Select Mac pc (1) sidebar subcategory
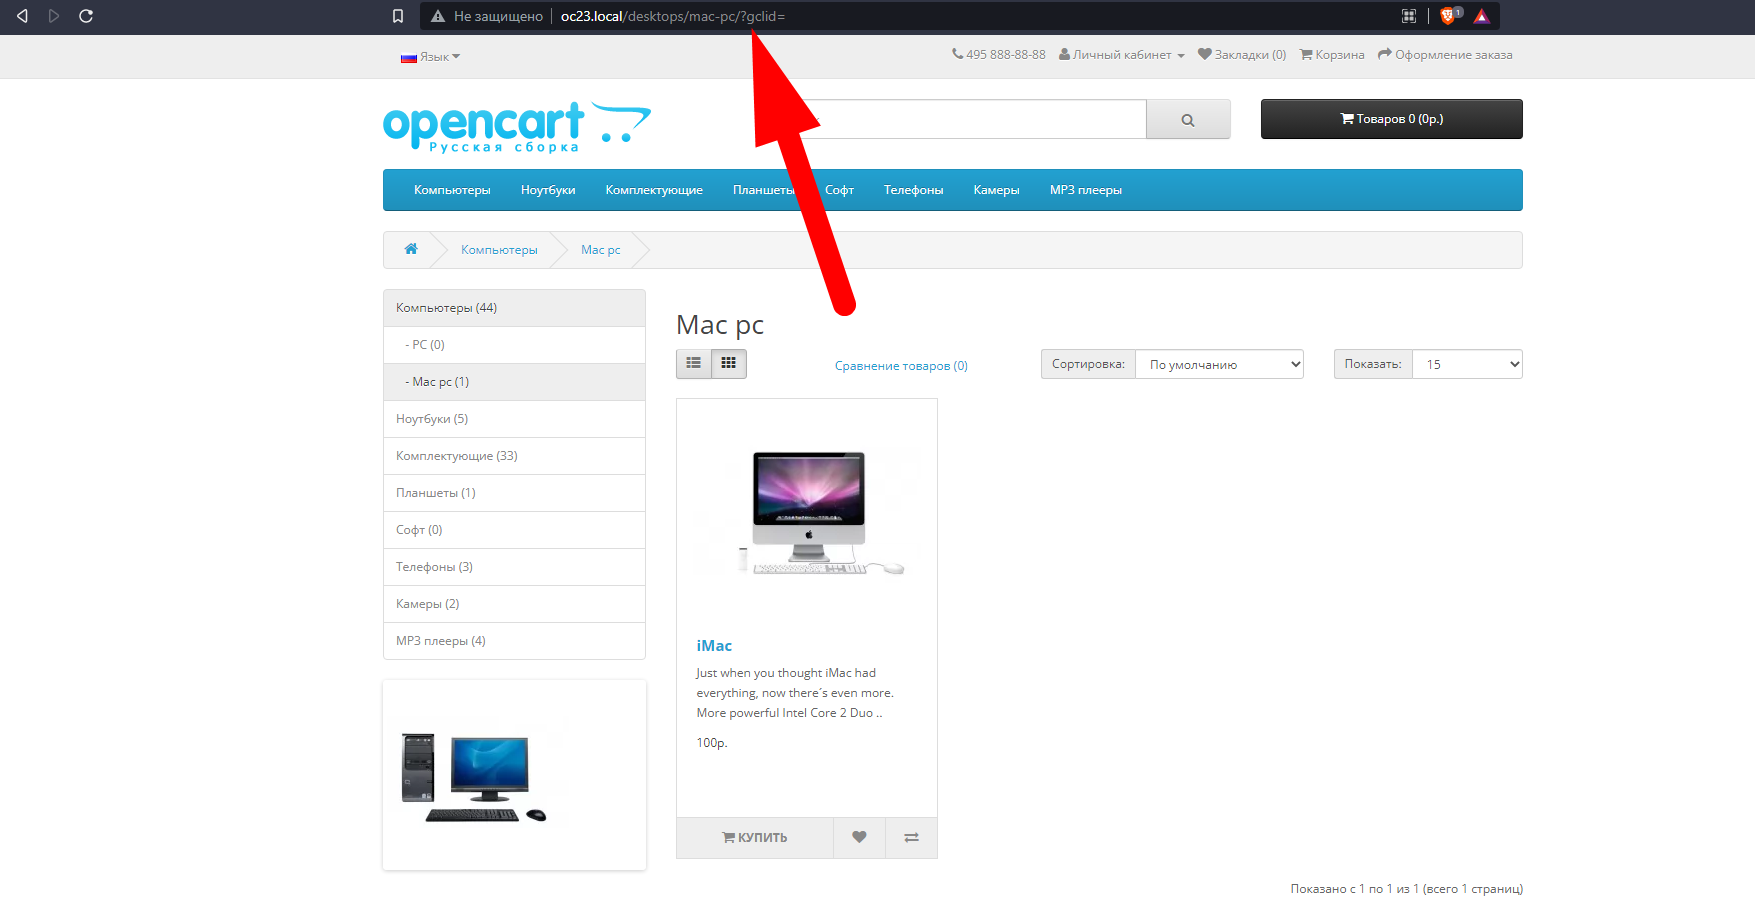The width and height of the screenshot is (1755, 911). coord(514,382)
